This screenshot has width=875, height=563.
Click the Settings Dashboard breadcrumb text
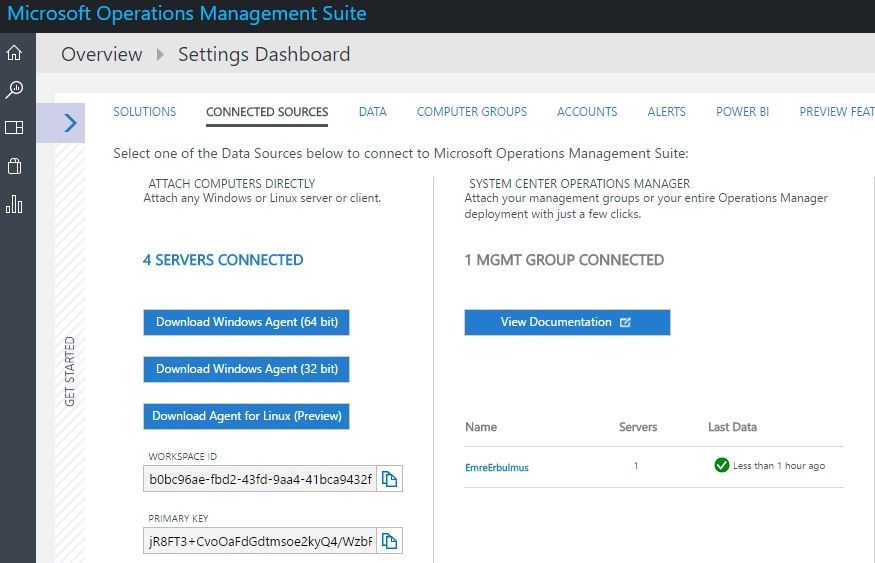[x=264, y=54]
